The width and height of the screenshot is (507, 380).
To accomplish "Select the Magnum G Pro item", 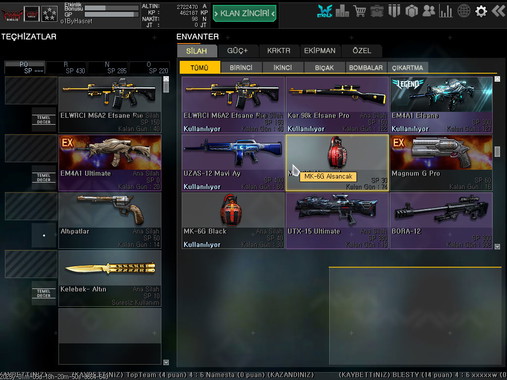I will [441, 163].
